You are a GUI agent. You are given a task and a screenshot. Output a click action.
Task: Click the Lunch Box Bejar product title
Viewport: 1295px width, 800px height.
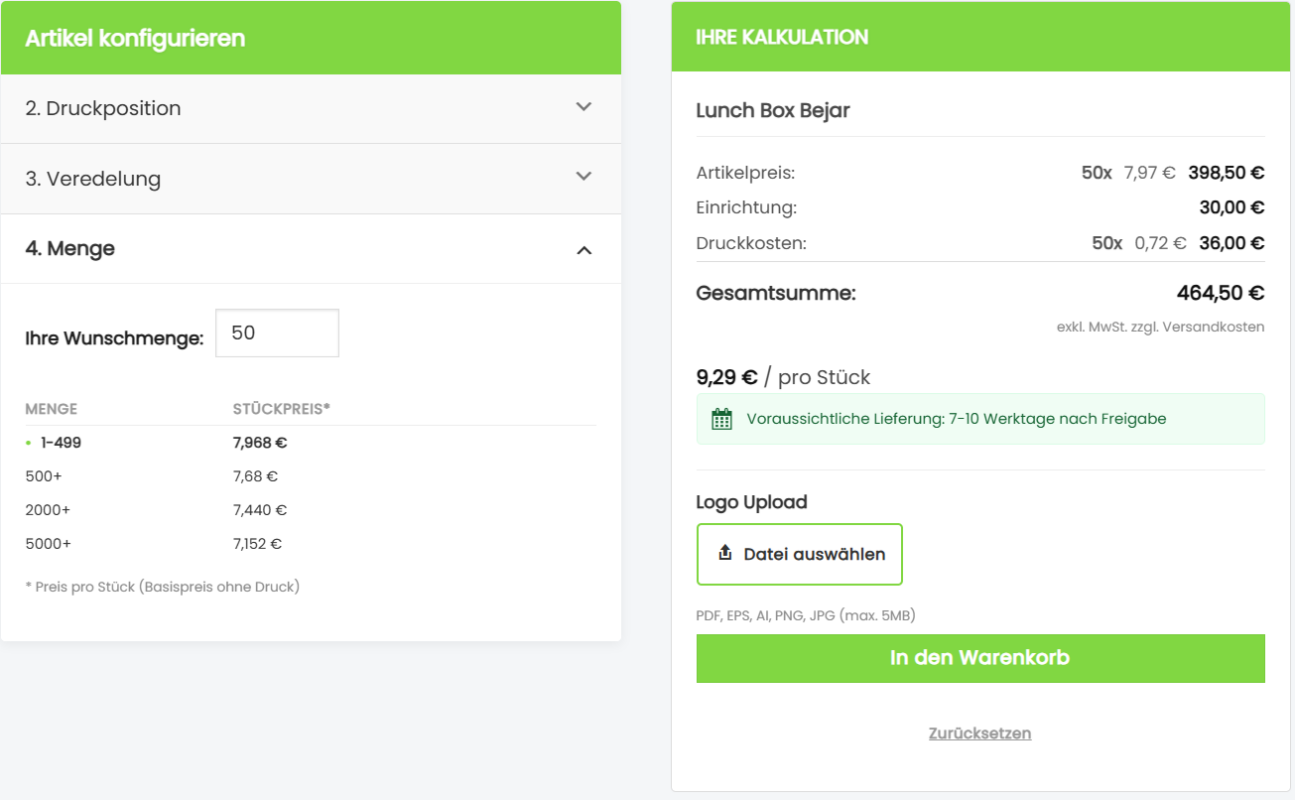click(x=773, y=110)
